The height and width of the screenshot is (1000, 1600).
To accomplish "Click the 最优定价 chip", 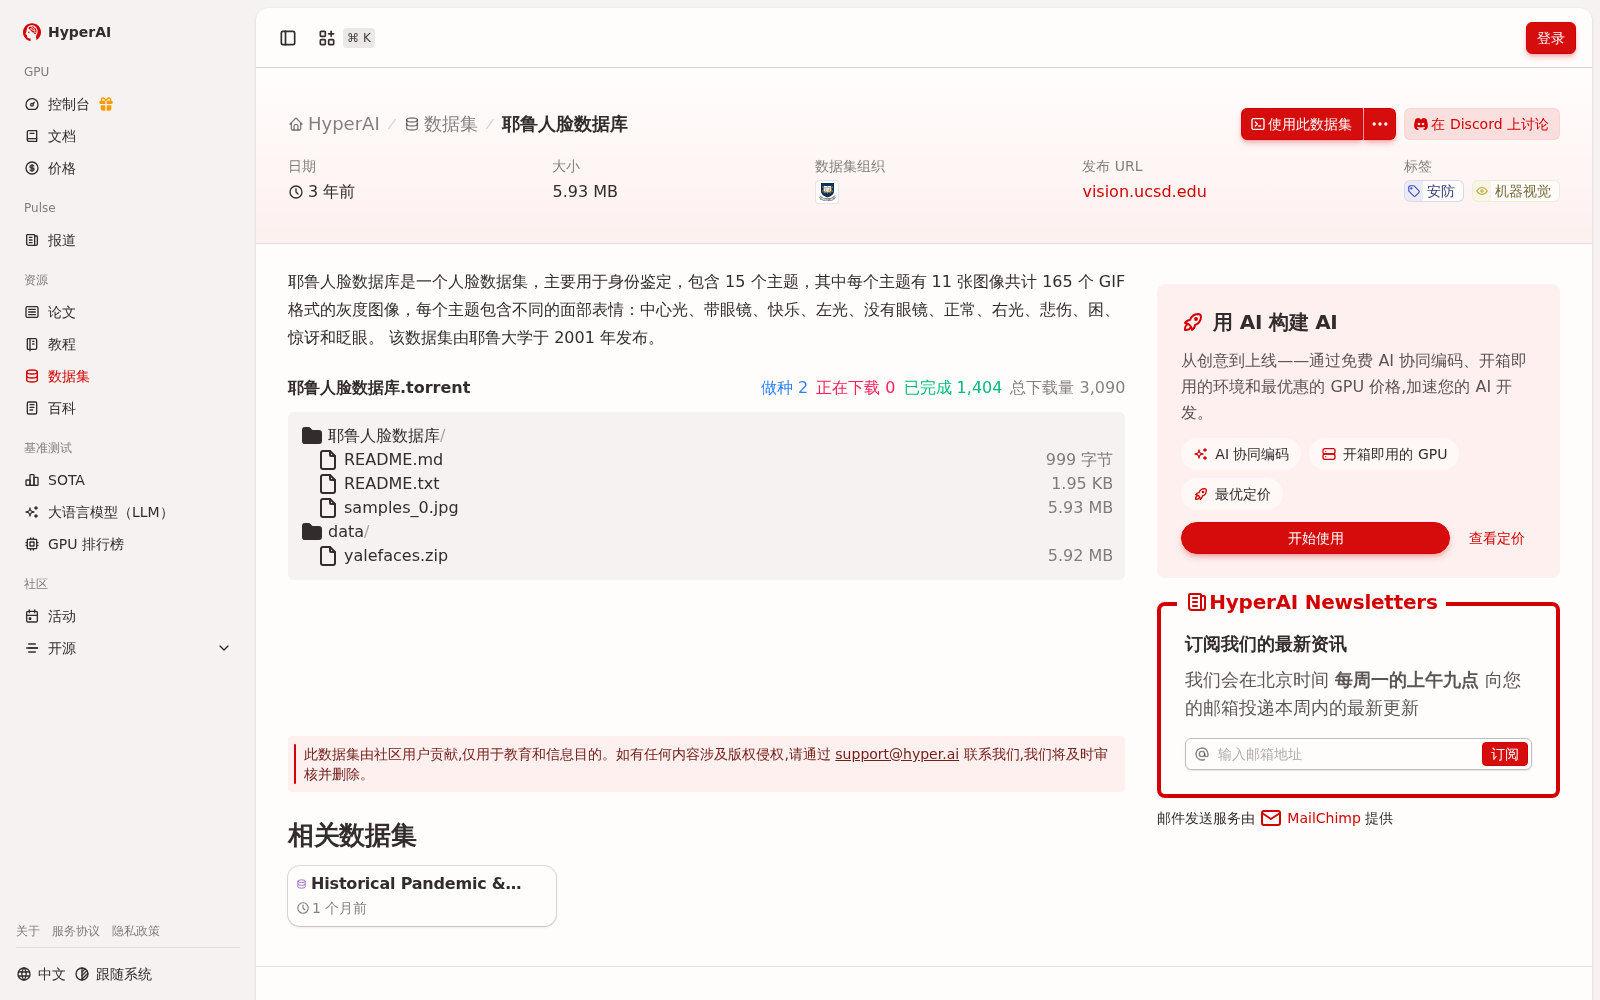I will click(x=1232, y=494).
